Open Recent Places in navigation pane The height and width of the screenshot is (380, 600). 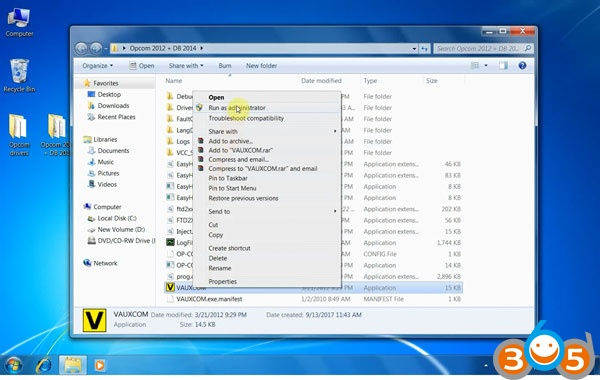pos(116,117)
